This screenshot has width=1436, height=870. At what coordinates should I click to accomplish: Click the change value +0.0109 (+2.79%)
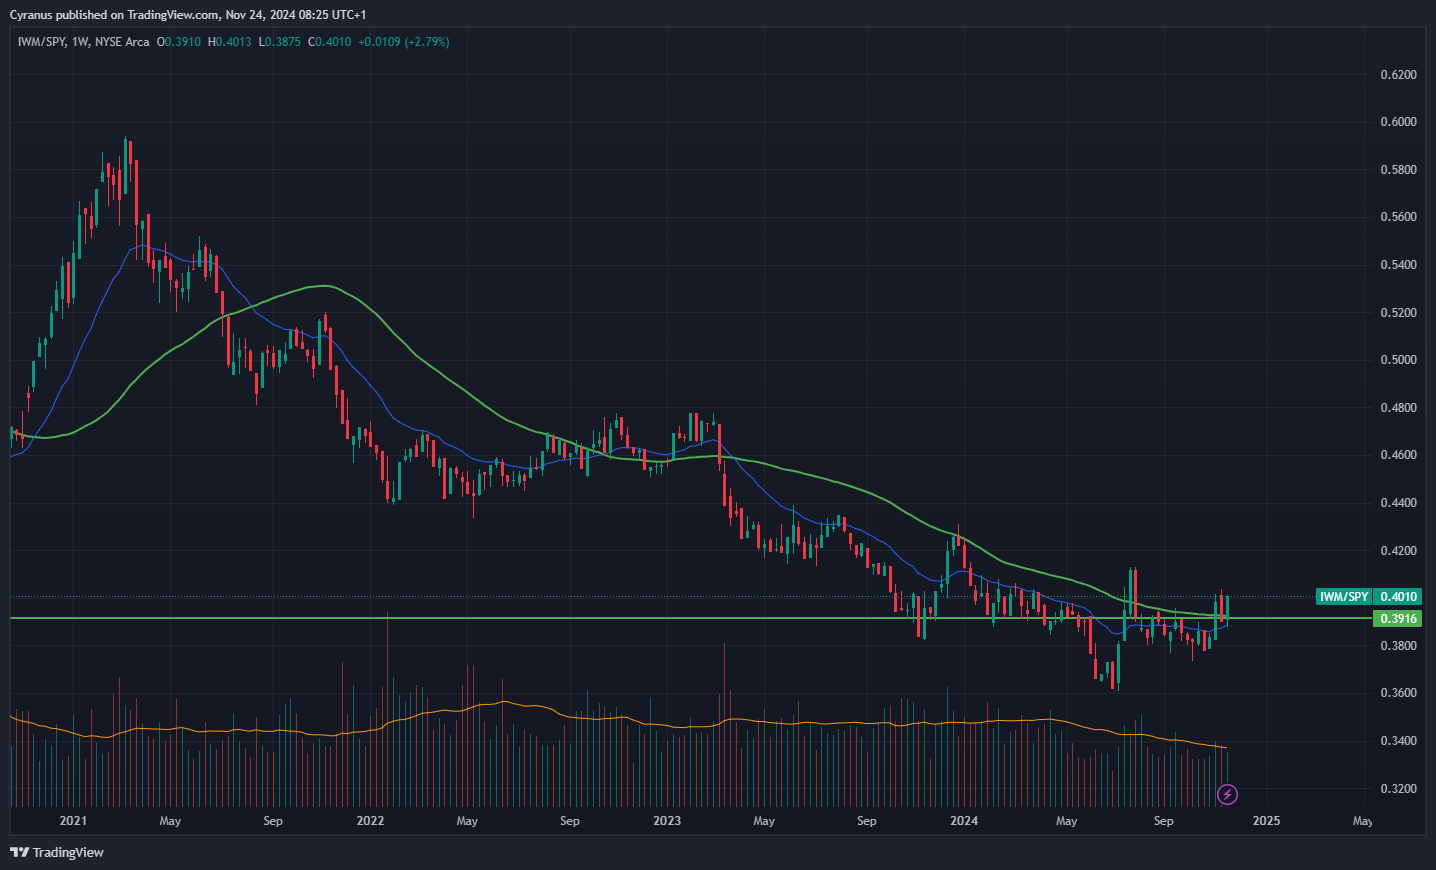click(404, 42)
